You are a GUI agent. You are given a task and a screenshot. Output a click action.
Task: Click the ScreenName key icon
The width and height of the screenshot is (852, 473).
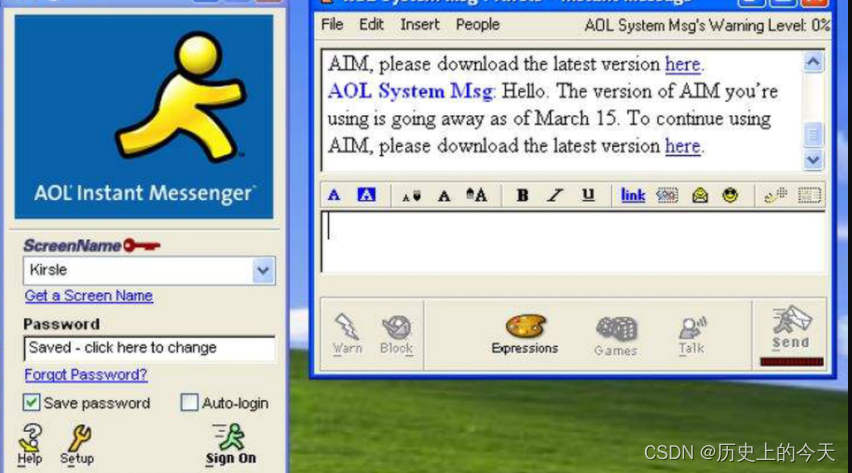[x=141, y=246]
